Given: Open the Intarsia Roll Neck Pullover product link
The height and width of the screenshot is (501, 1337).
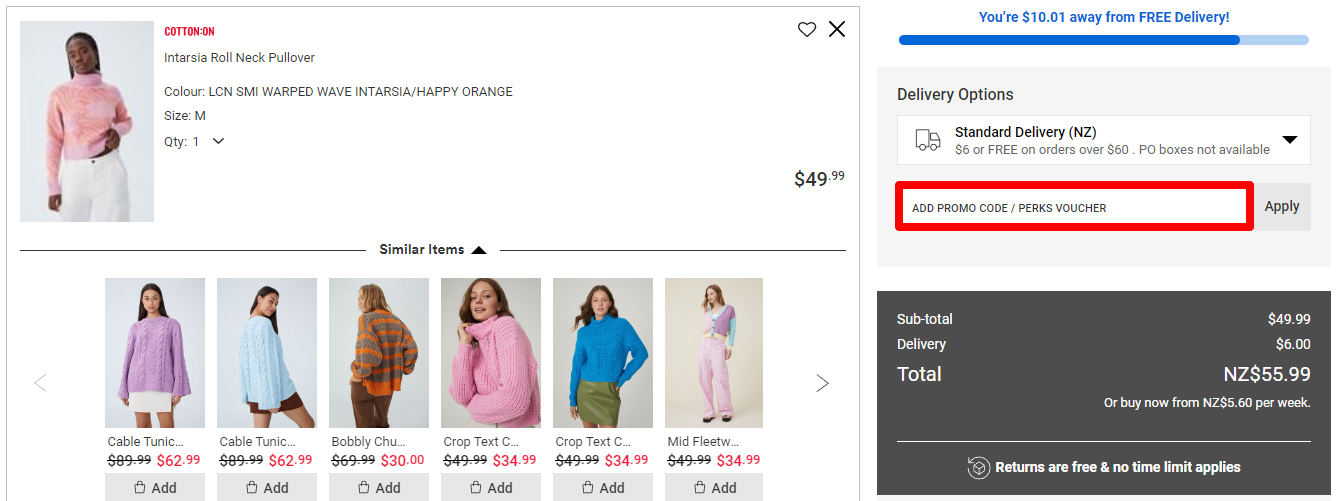Looking at the screenshot, I should [x=240, y=58].
